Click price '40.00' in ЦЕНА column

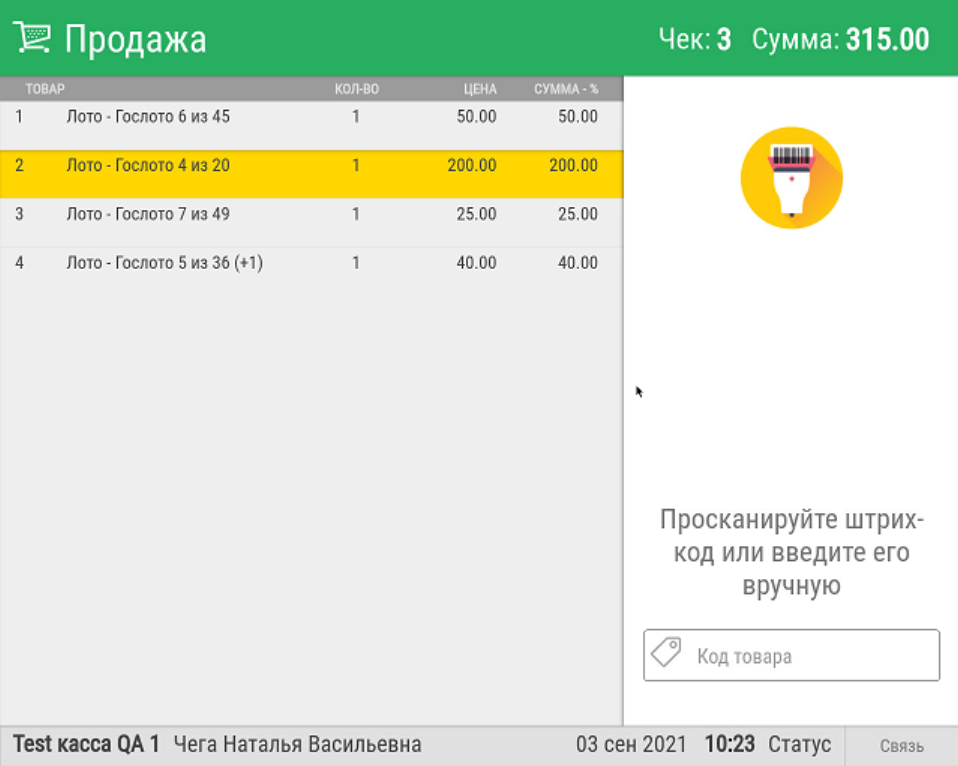point(477,263)
